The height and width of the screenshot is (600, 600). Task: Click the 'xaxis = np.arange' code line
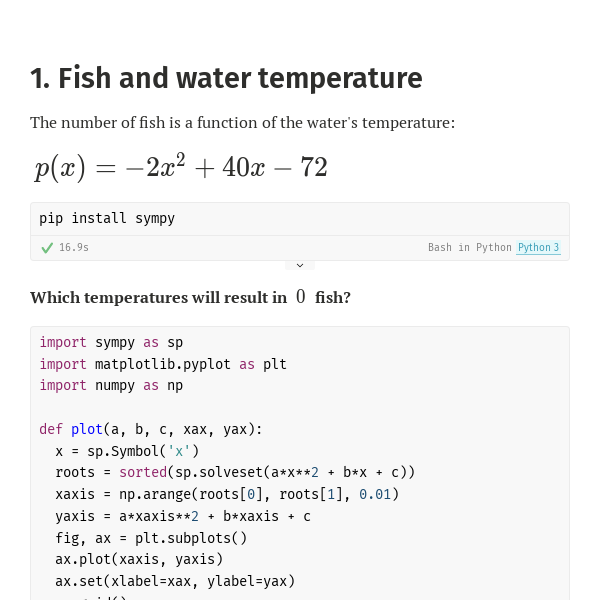227,494
